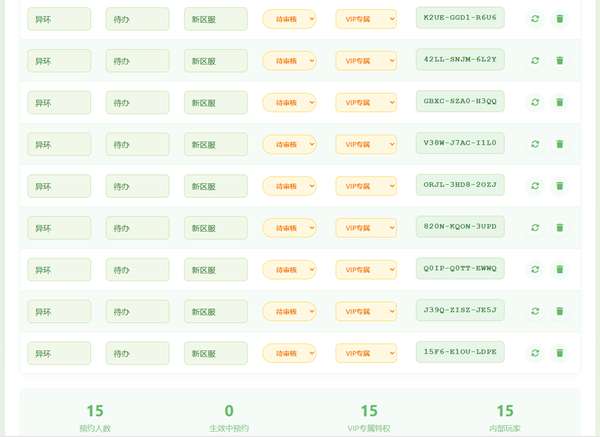Open the 待审核 status dropdown in ORJL row
Image resolution: width=600 pixels, height=437 pixels.
point(290,186)
